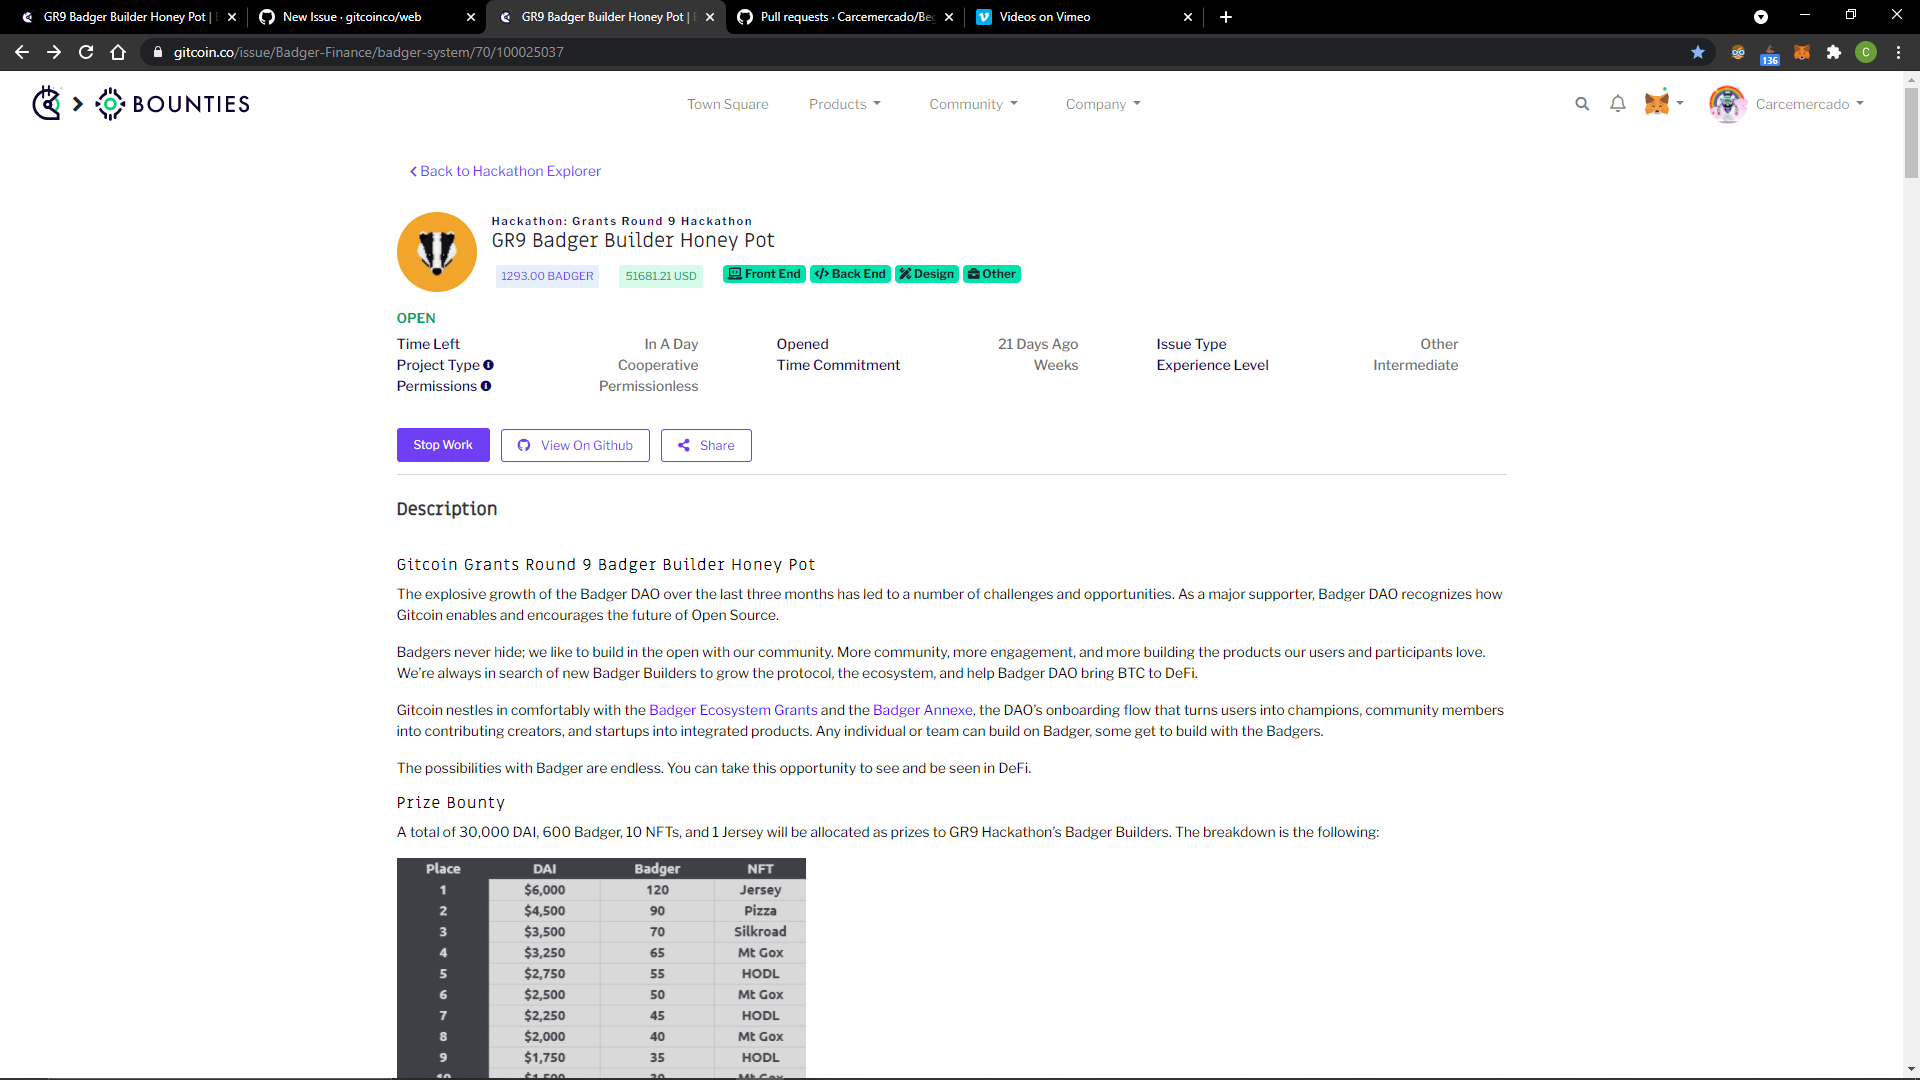Click the MetaMask extension in the toolbar
Image resolution: width=1920 pixels, height=1080 pixels.
1802,52
